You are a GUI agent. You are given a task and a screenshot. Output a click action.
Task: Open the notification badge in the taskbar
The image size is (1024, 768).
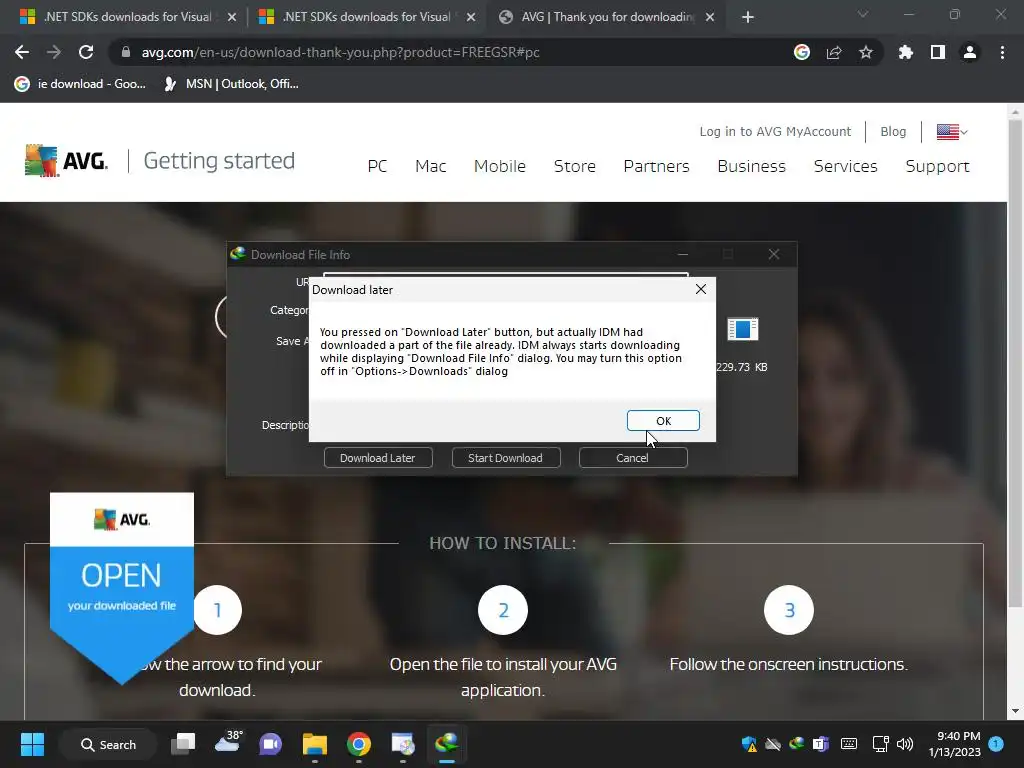[996, 743]
